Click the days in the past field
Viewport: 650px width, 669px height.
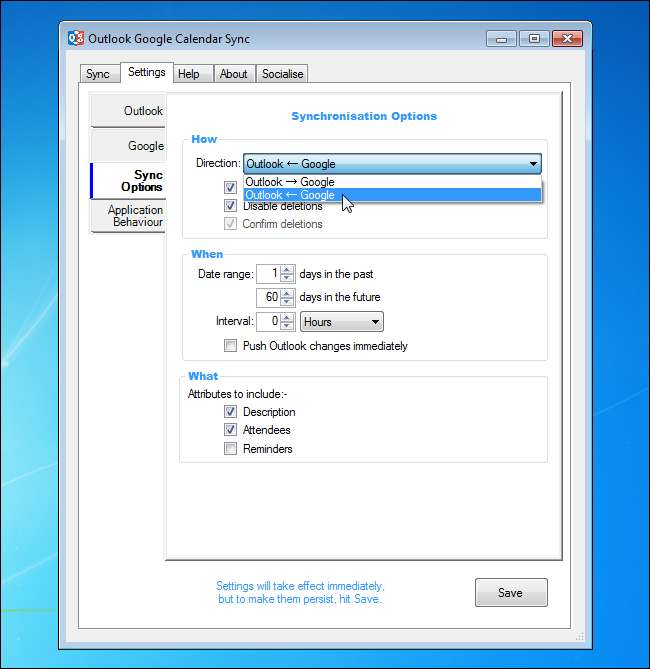coord(268,273)
